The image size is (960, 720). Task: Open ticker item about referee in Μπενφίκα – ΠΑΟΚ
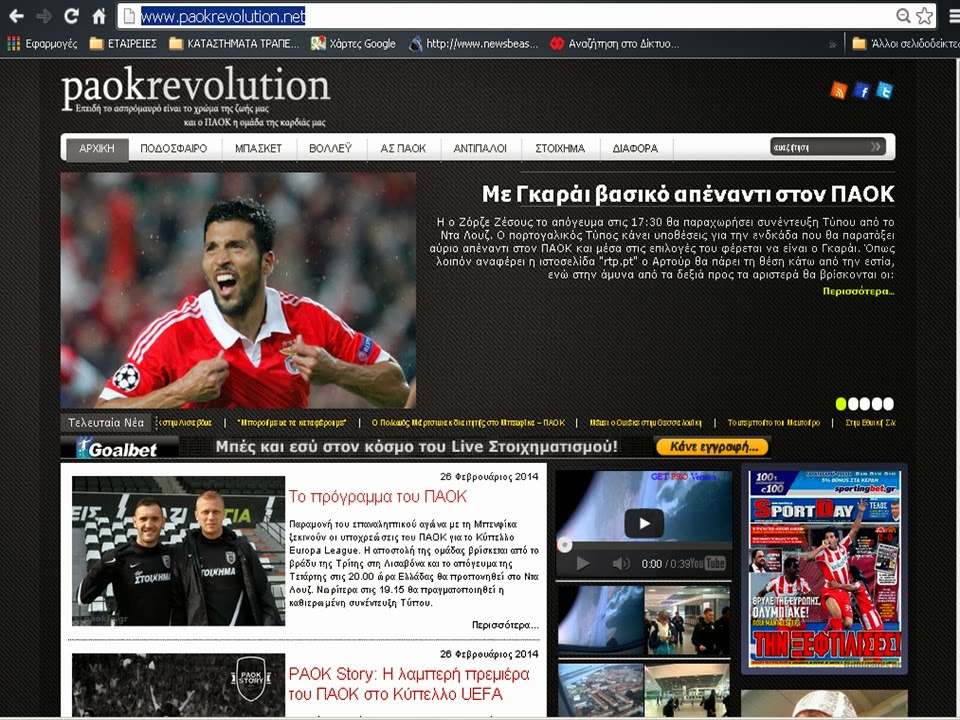pyautogui.click(x=468, y=422)
